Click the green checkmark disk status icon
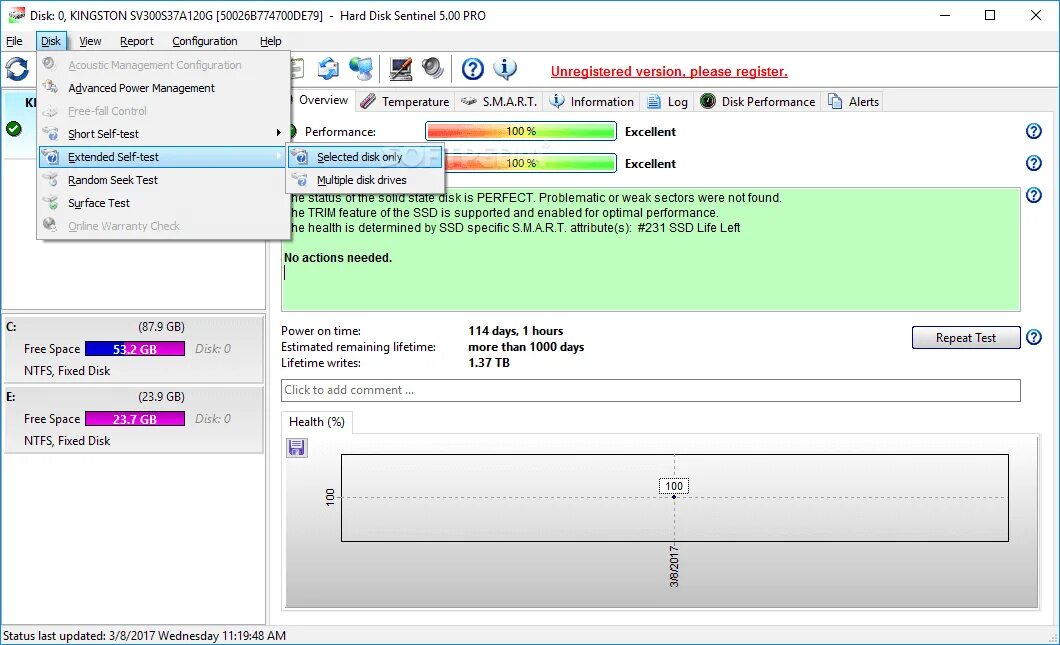This screenshot has height=645, width=1060. tap(14, 128)
